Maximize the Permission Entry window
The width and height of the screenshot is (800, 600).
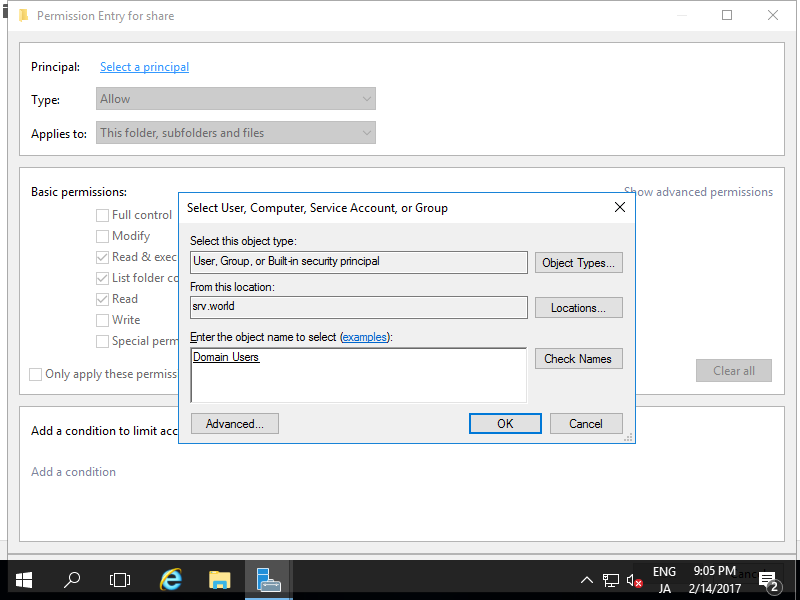(727, 15)
